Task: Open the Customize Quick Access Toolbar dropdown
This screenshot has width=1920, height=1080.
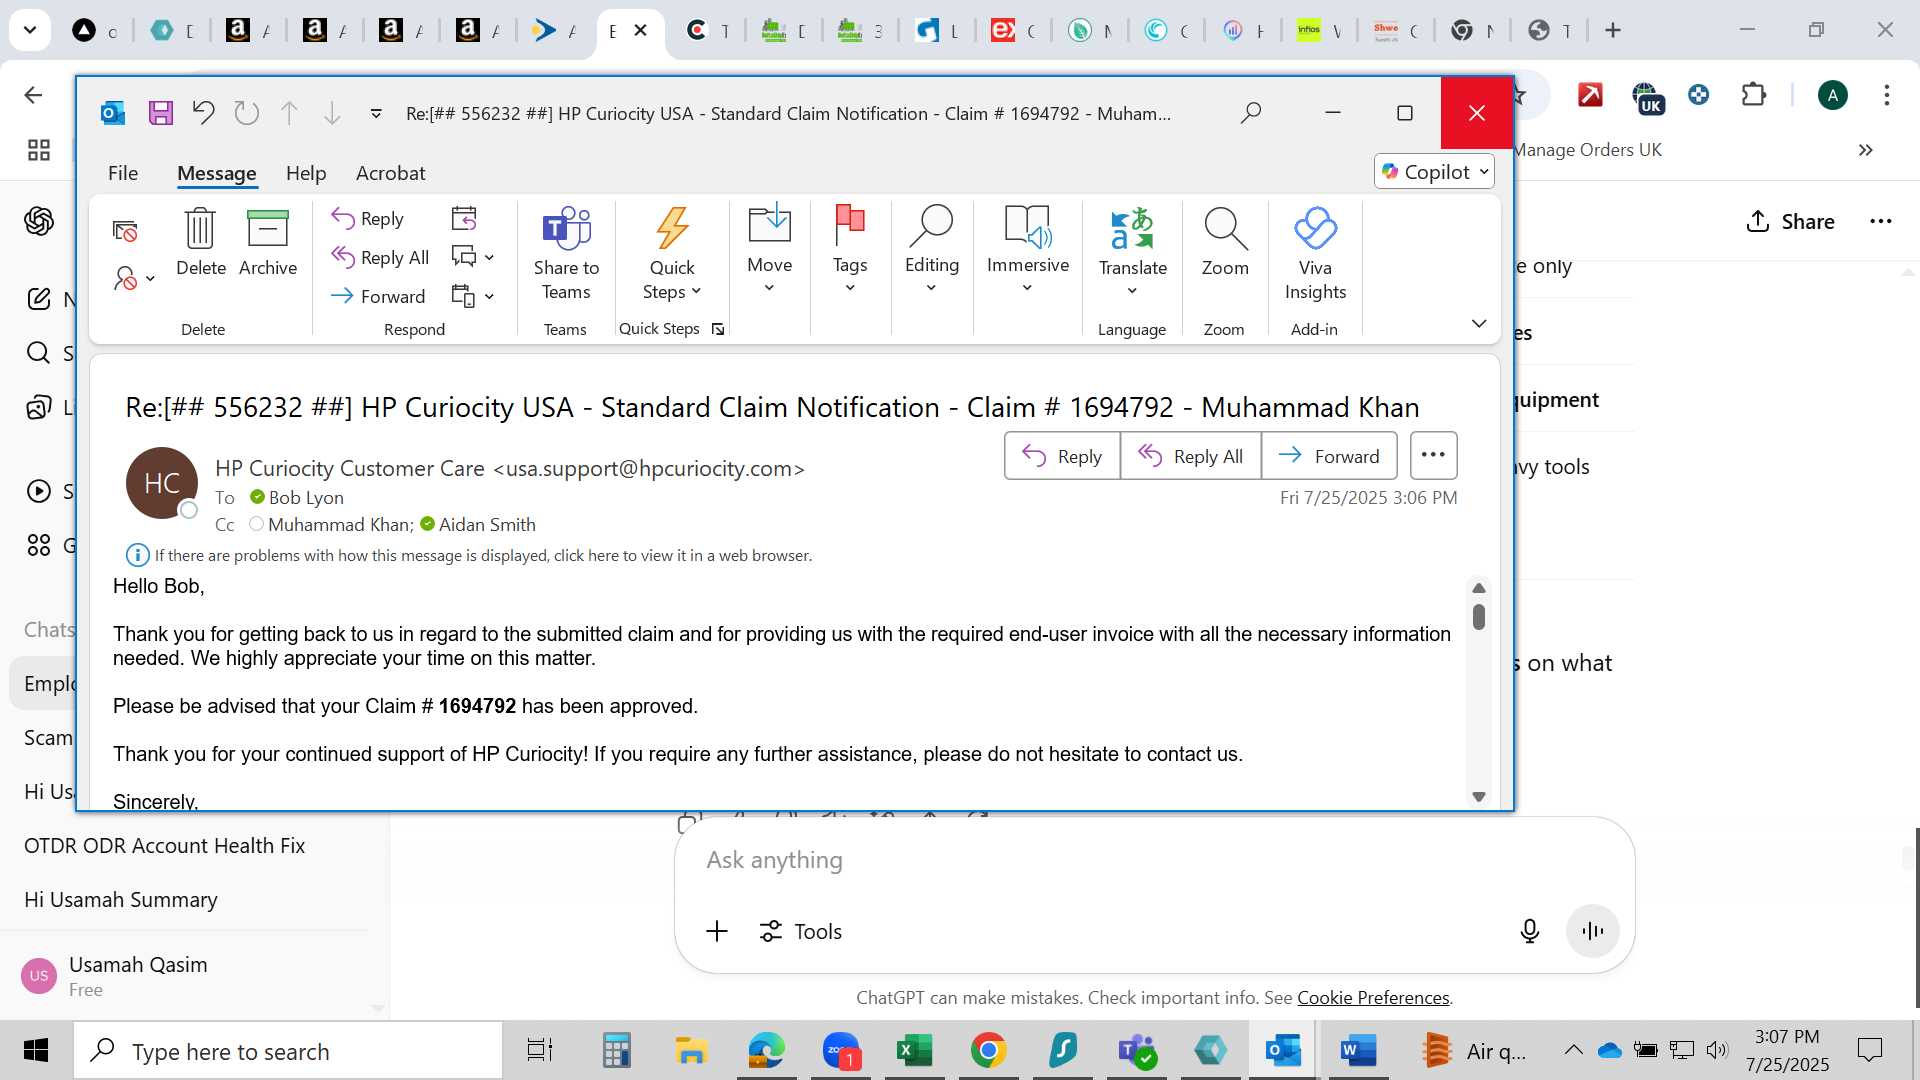Action: pos(376,113)
